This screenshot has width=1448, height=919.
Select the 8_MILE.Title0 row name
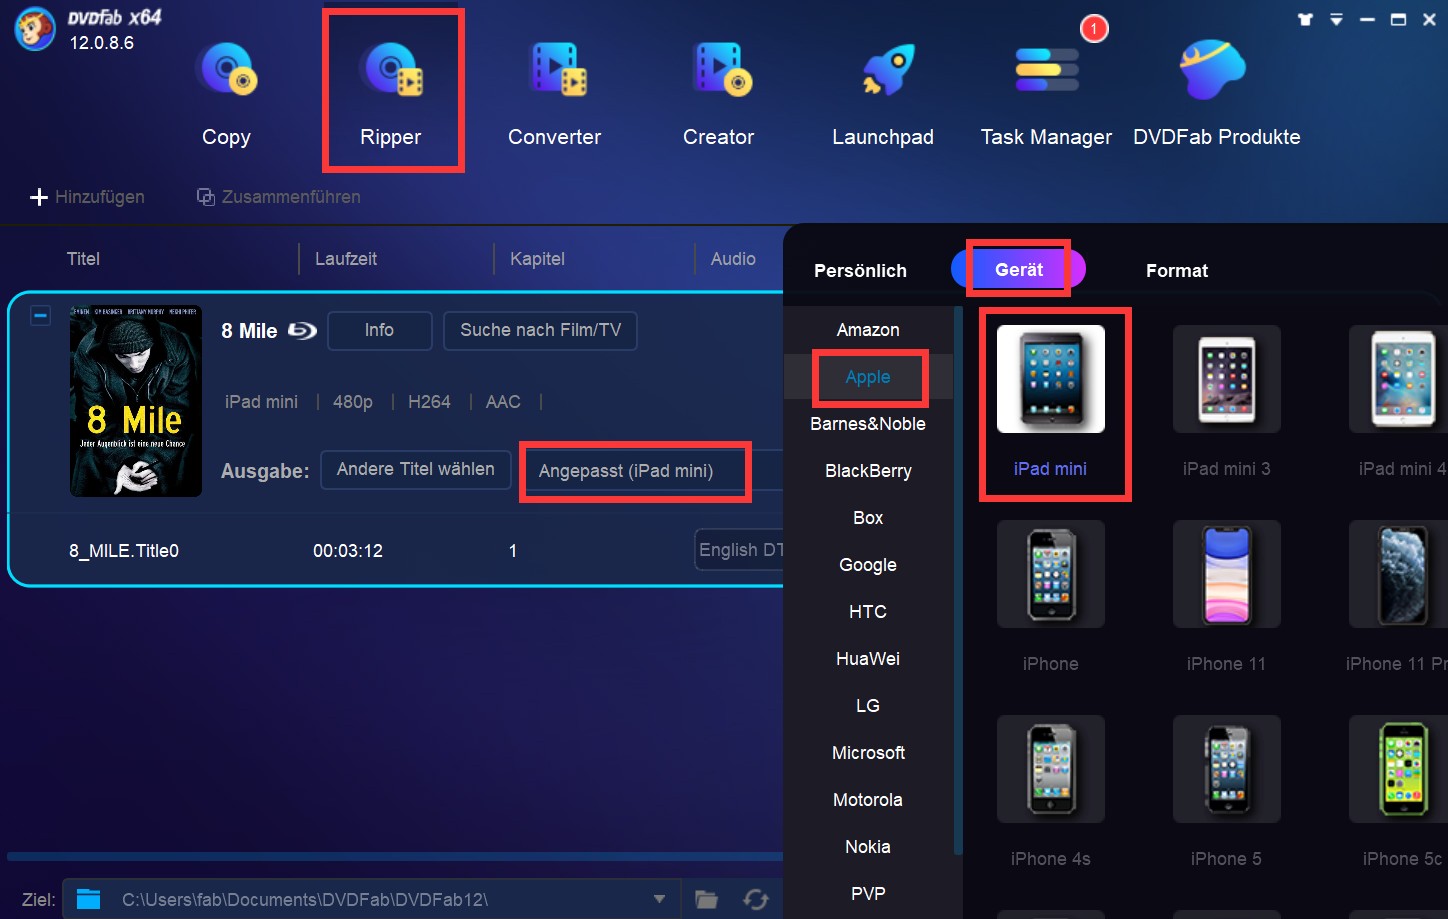click(x=124, y=551)
